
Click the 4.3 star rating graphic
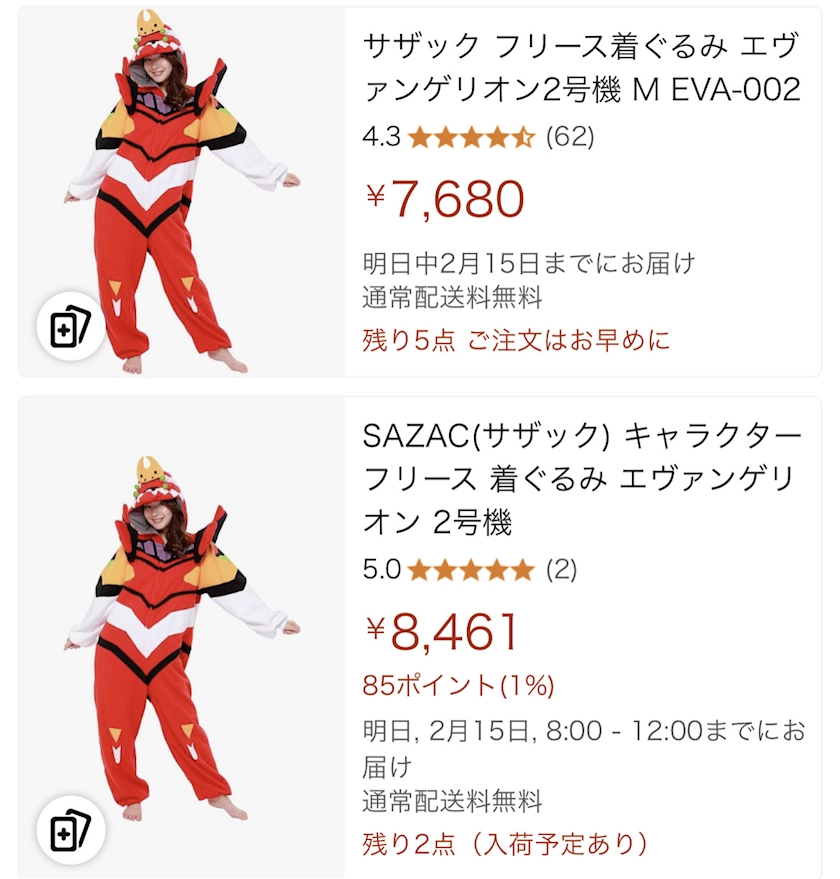[472, 137]
